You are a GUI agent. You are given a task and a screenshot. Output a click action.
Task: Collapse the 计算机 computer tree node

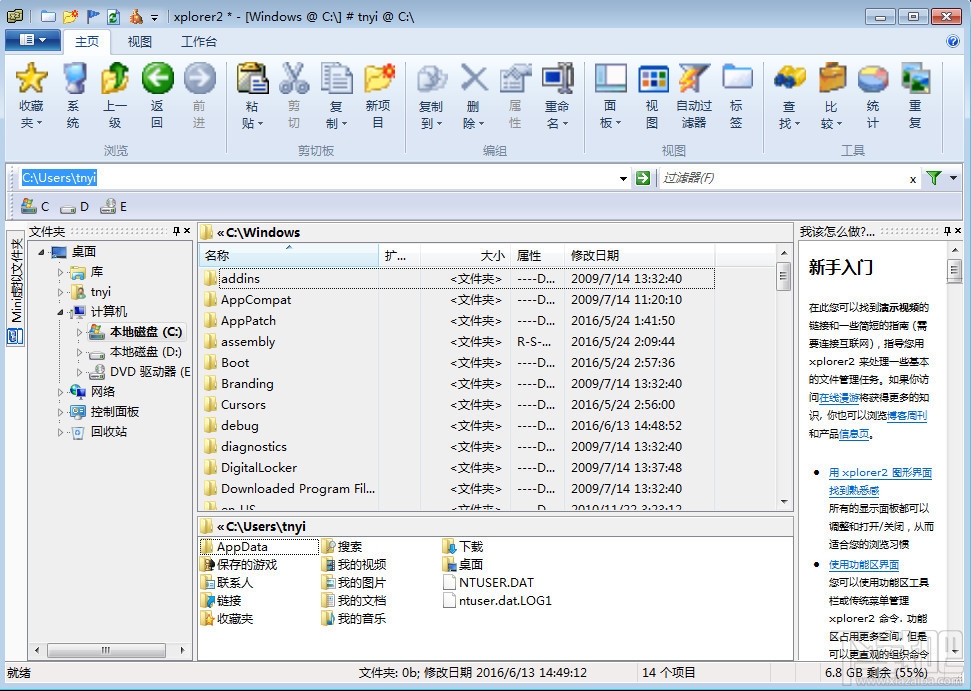[x=60, y=312]
